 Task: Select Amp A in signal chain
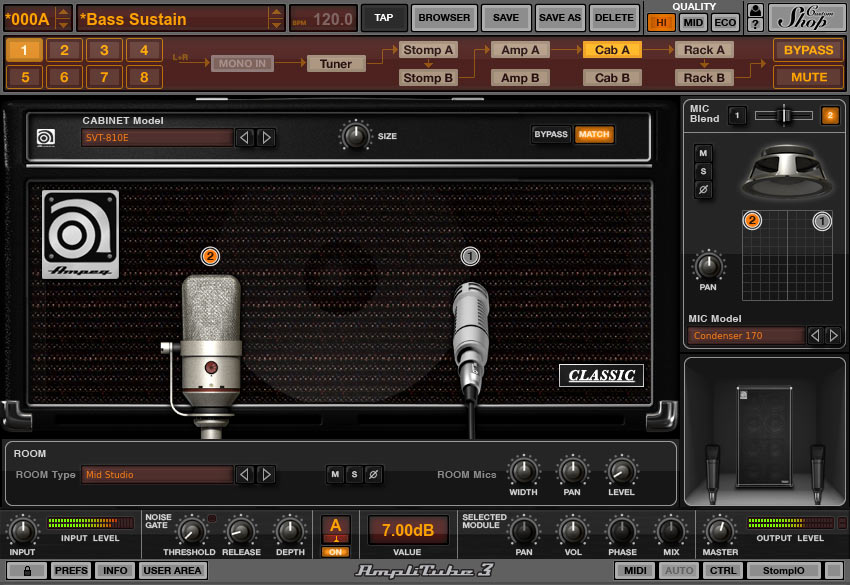[520, 49]
